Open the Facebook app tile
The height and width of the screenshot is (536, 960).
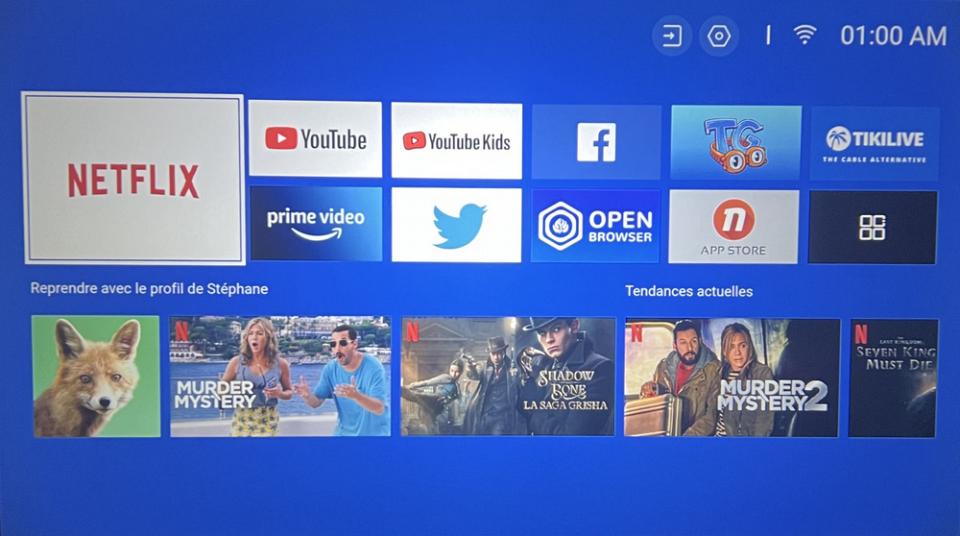point(596,142)
